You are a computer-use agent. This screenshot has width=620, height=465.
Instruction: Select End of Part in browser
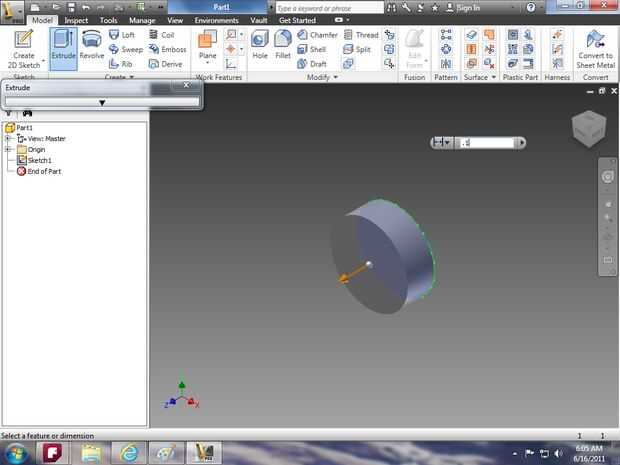tap(39, 171)
